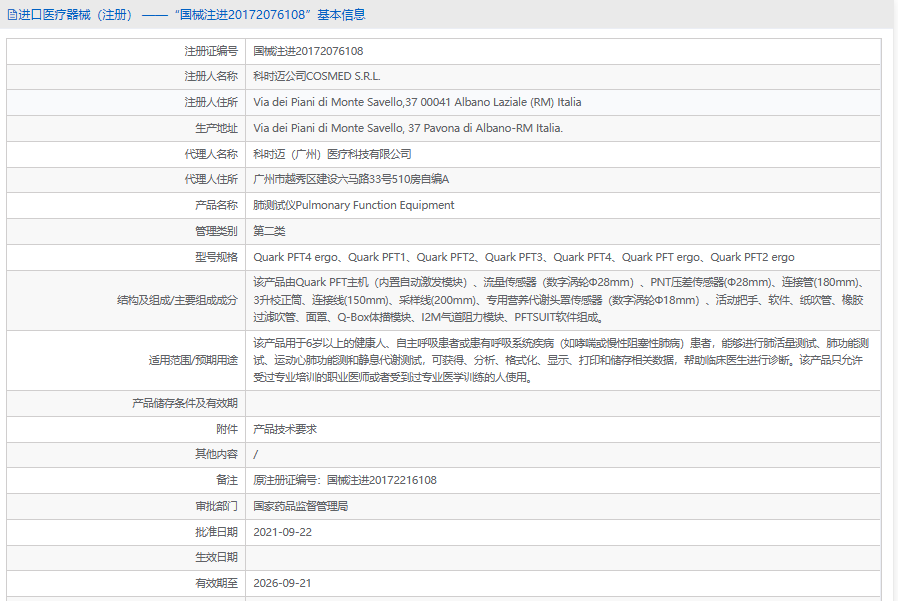The width and height of the screenshot is (898, 601).
Task: Select product name Pulmonary Function Equipment
Action: click(353, 205)
